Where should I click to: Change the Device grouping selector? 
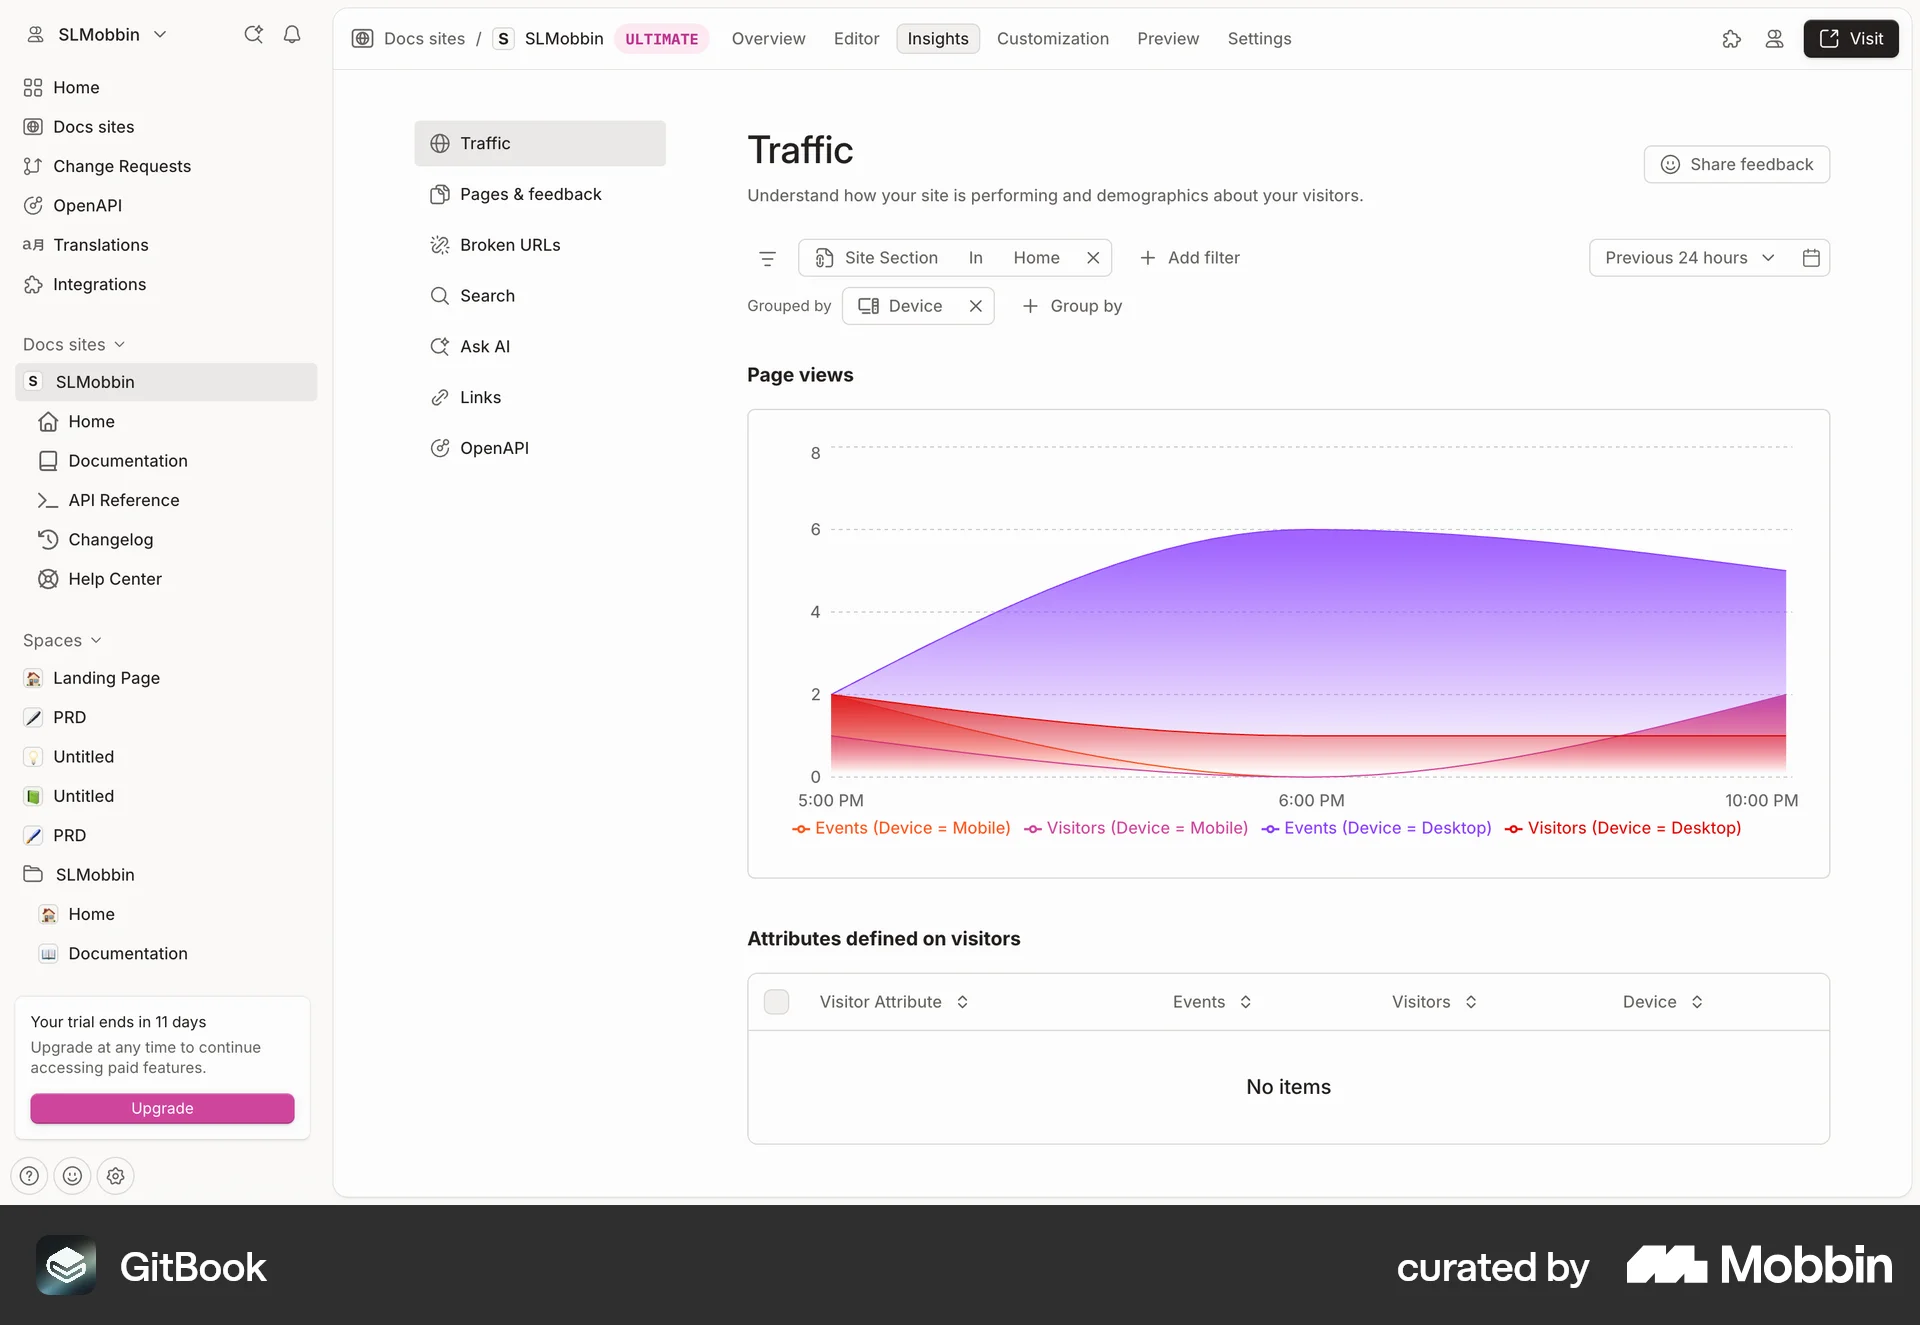(x=901, y=306)
